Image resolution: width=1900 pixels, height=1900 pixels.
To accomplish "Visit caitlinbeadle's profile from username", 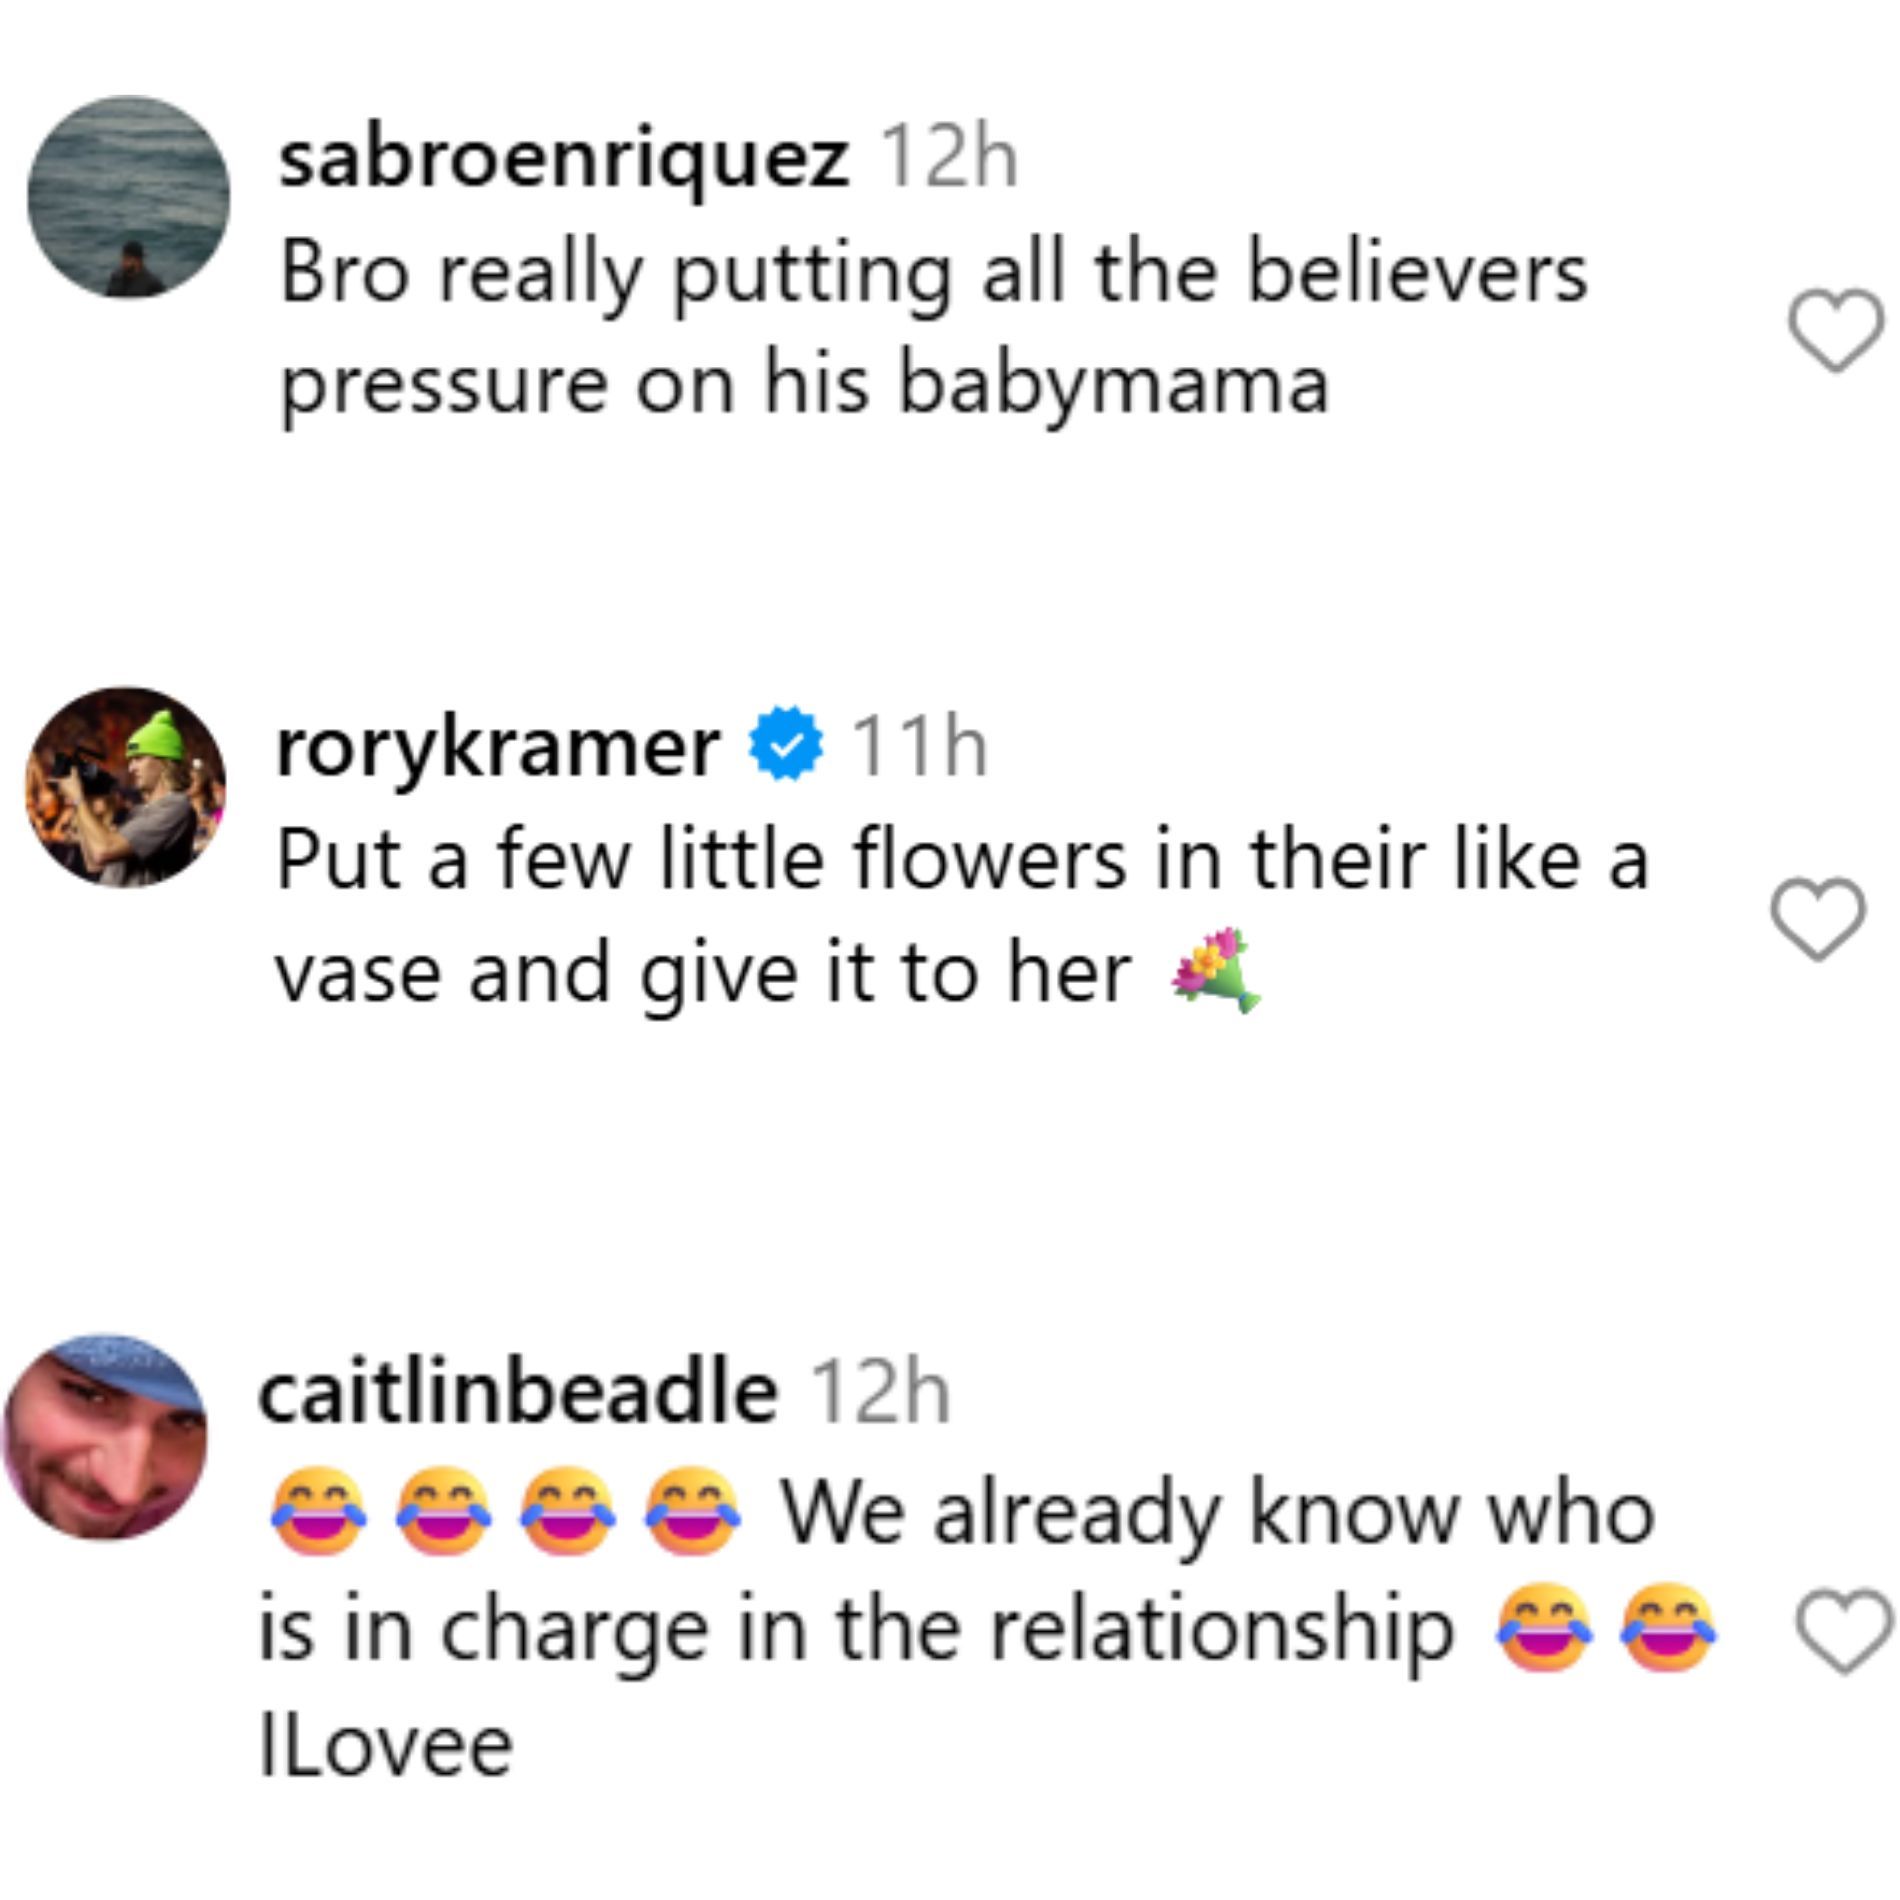I will pyautogui.click(x=517, y=1394).
